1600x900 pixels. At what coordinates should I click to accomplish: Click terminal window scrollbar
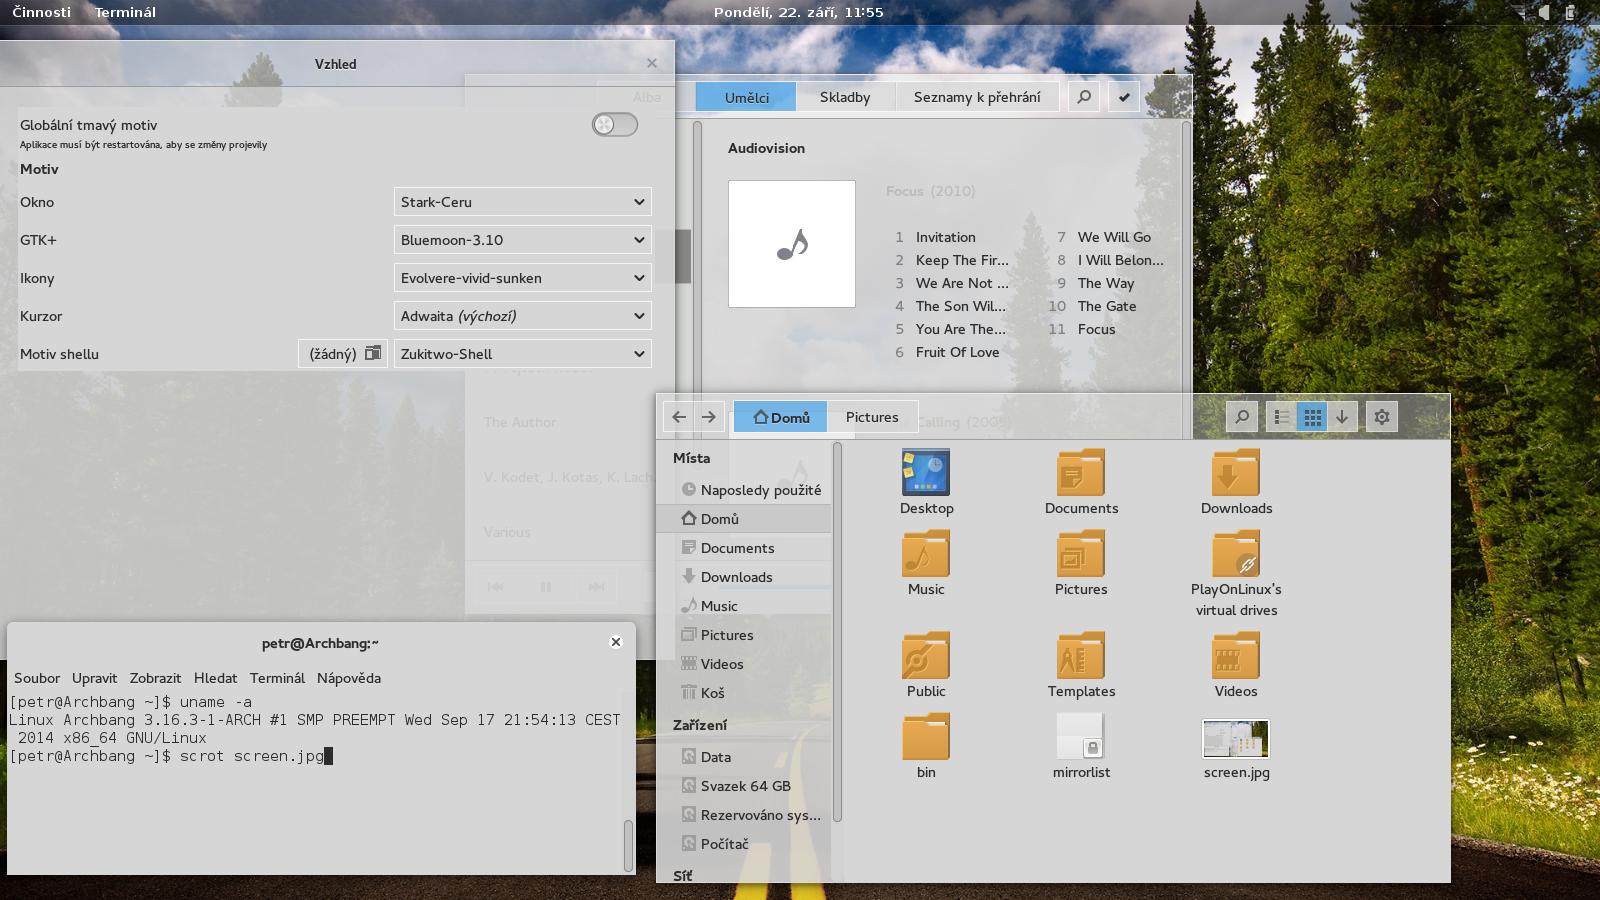click(628, 846)
